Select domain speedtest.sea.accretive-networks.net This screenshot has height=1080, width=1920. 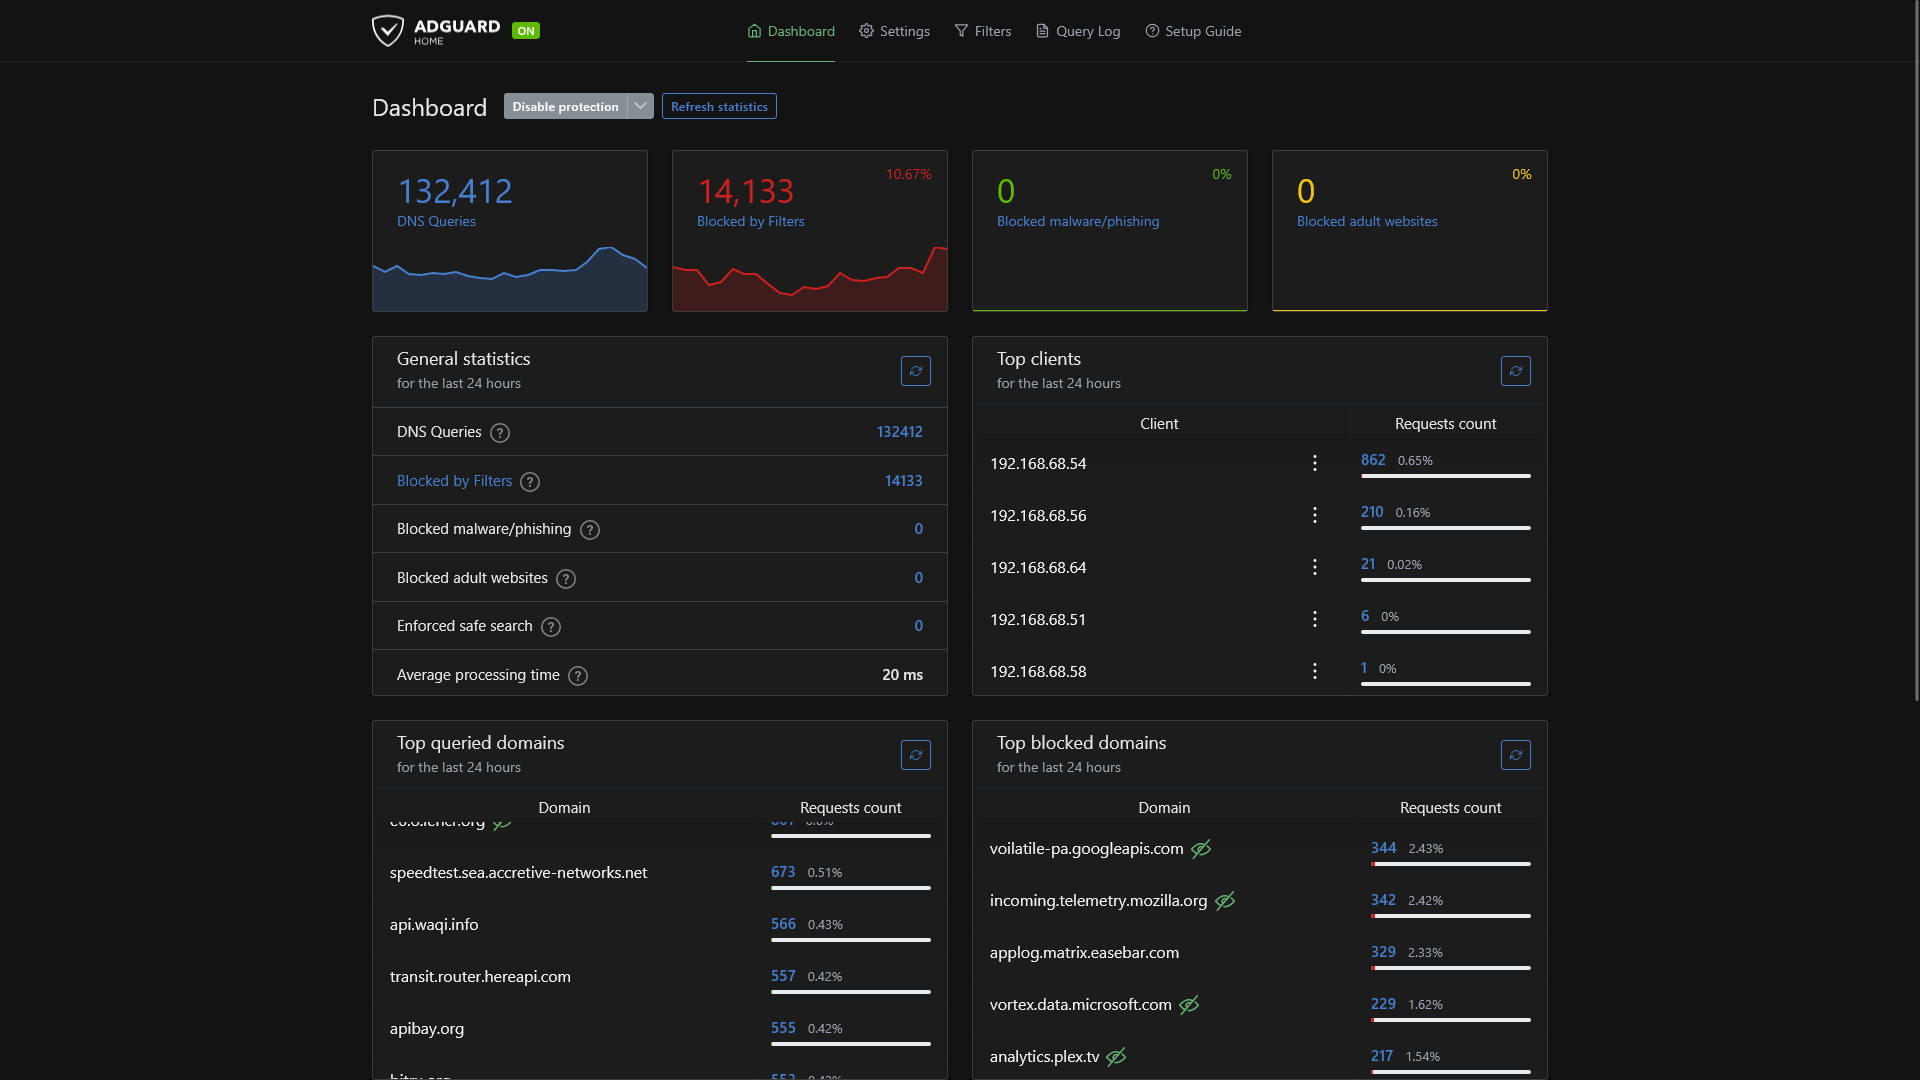pyautogui.click(x=518, y=873)
